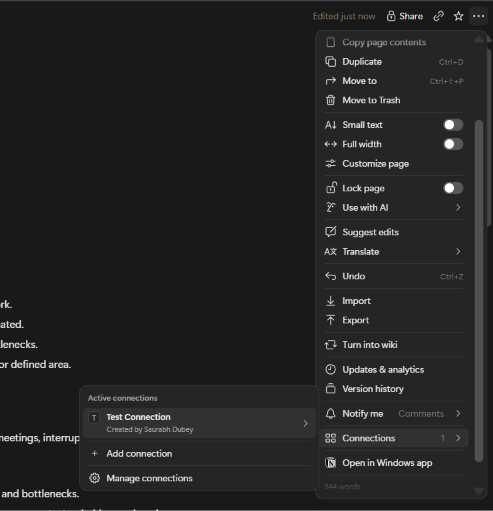Image resolution: width=493 pixels, height=511 pixels.
Task: Select Customize page option
Action: [394, 164]
